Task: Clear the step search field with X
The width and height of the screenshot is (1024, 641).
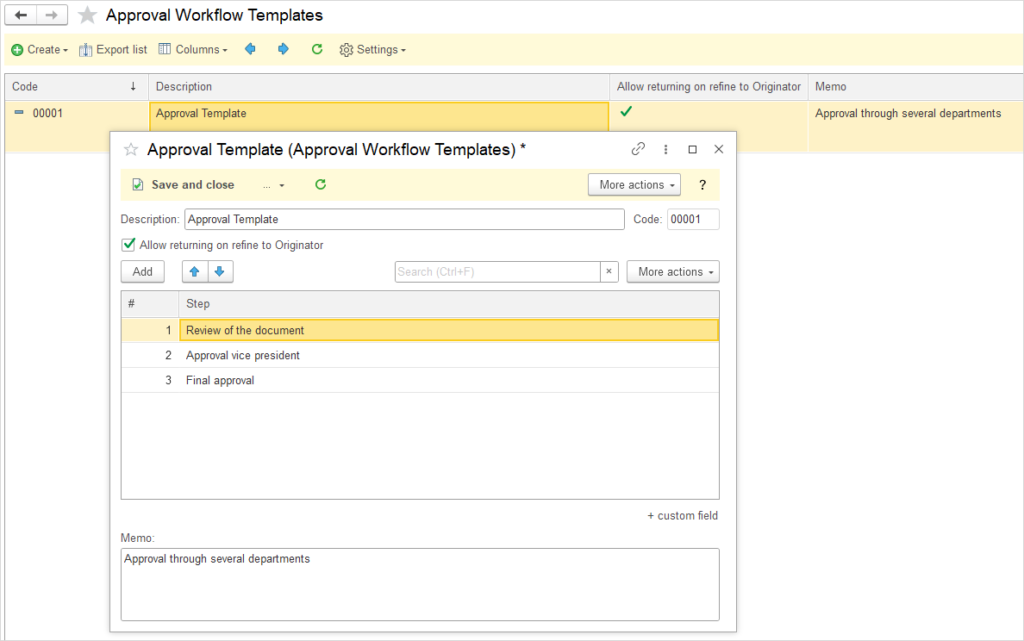Action: coord(608,272)
